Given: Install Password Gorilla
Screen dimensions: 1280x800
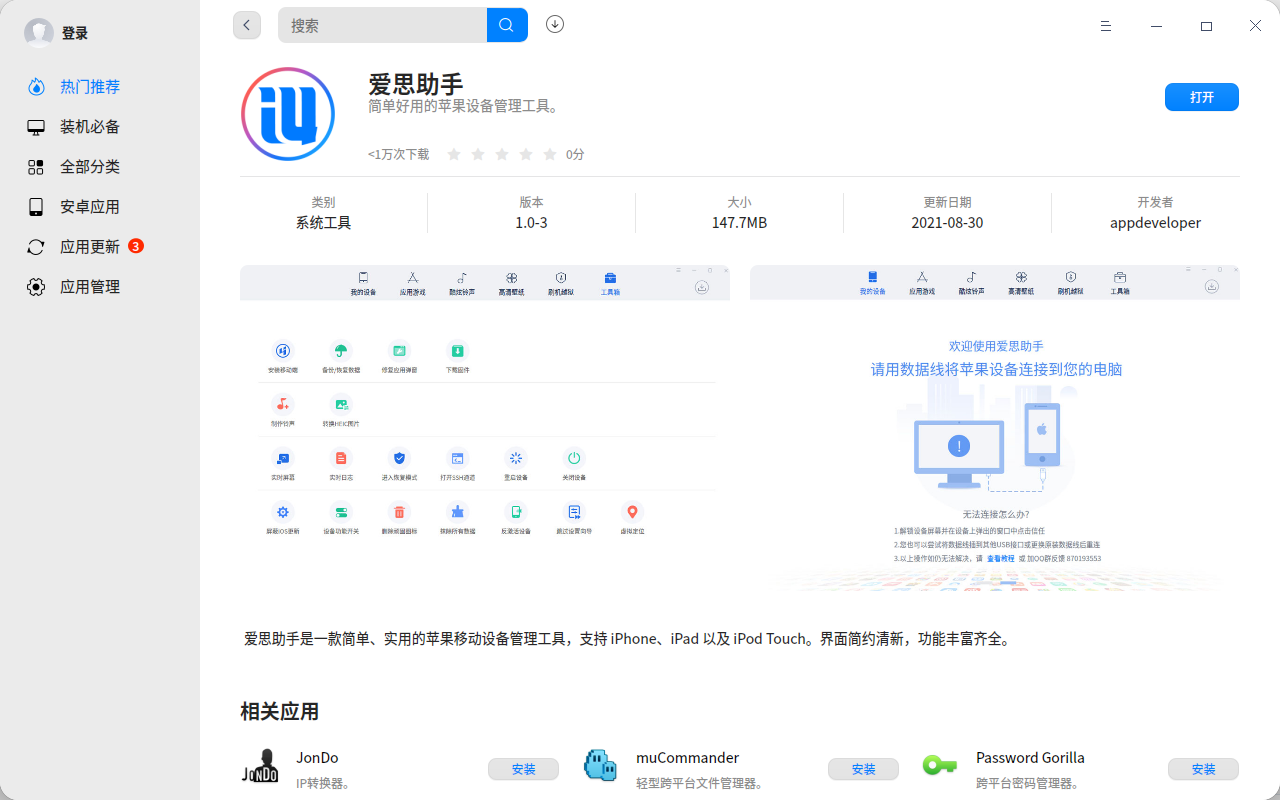Looking at the screenshot, I should click(x=1203, y=769).
